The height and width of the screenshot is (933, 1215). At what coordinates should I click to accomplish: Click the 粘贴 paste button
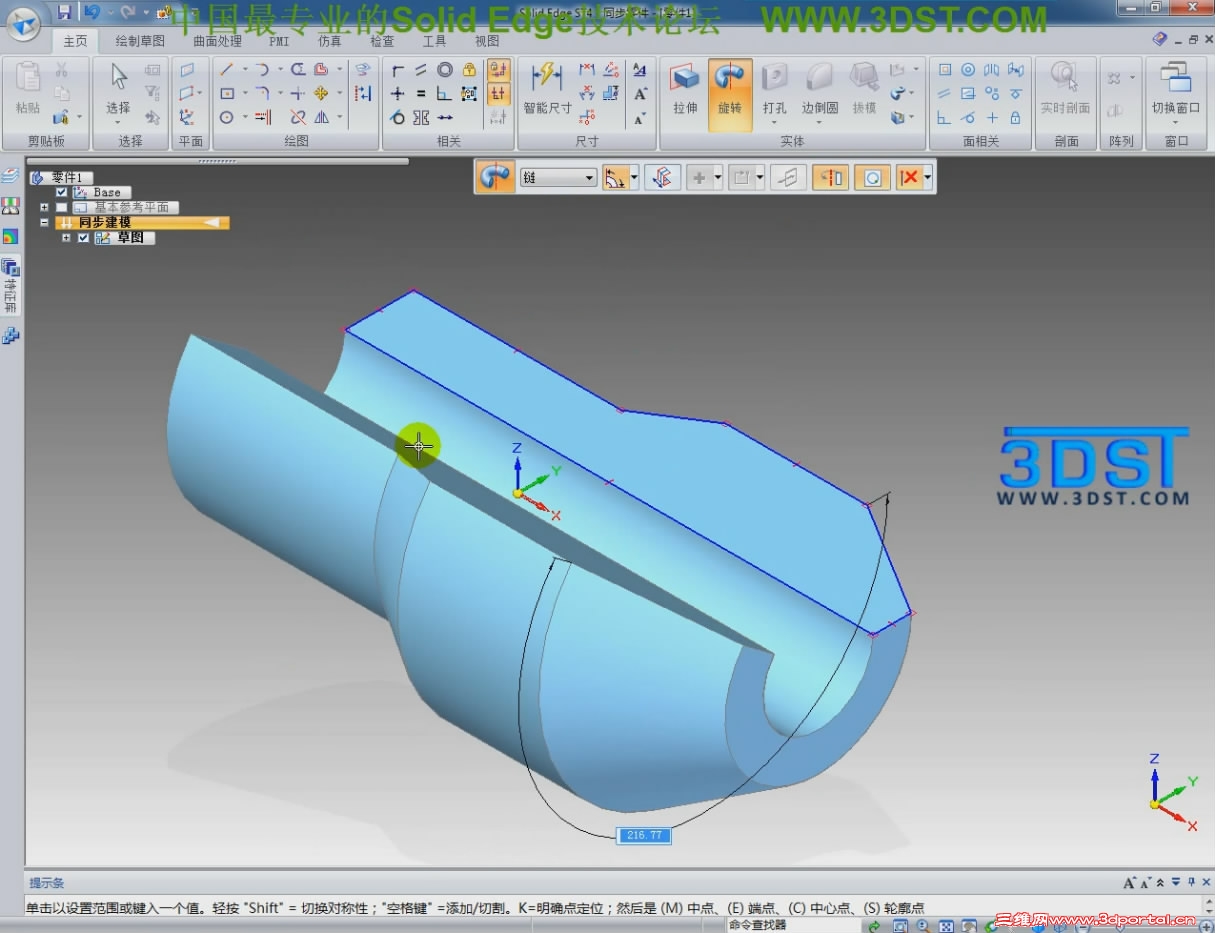pos(28,88)
